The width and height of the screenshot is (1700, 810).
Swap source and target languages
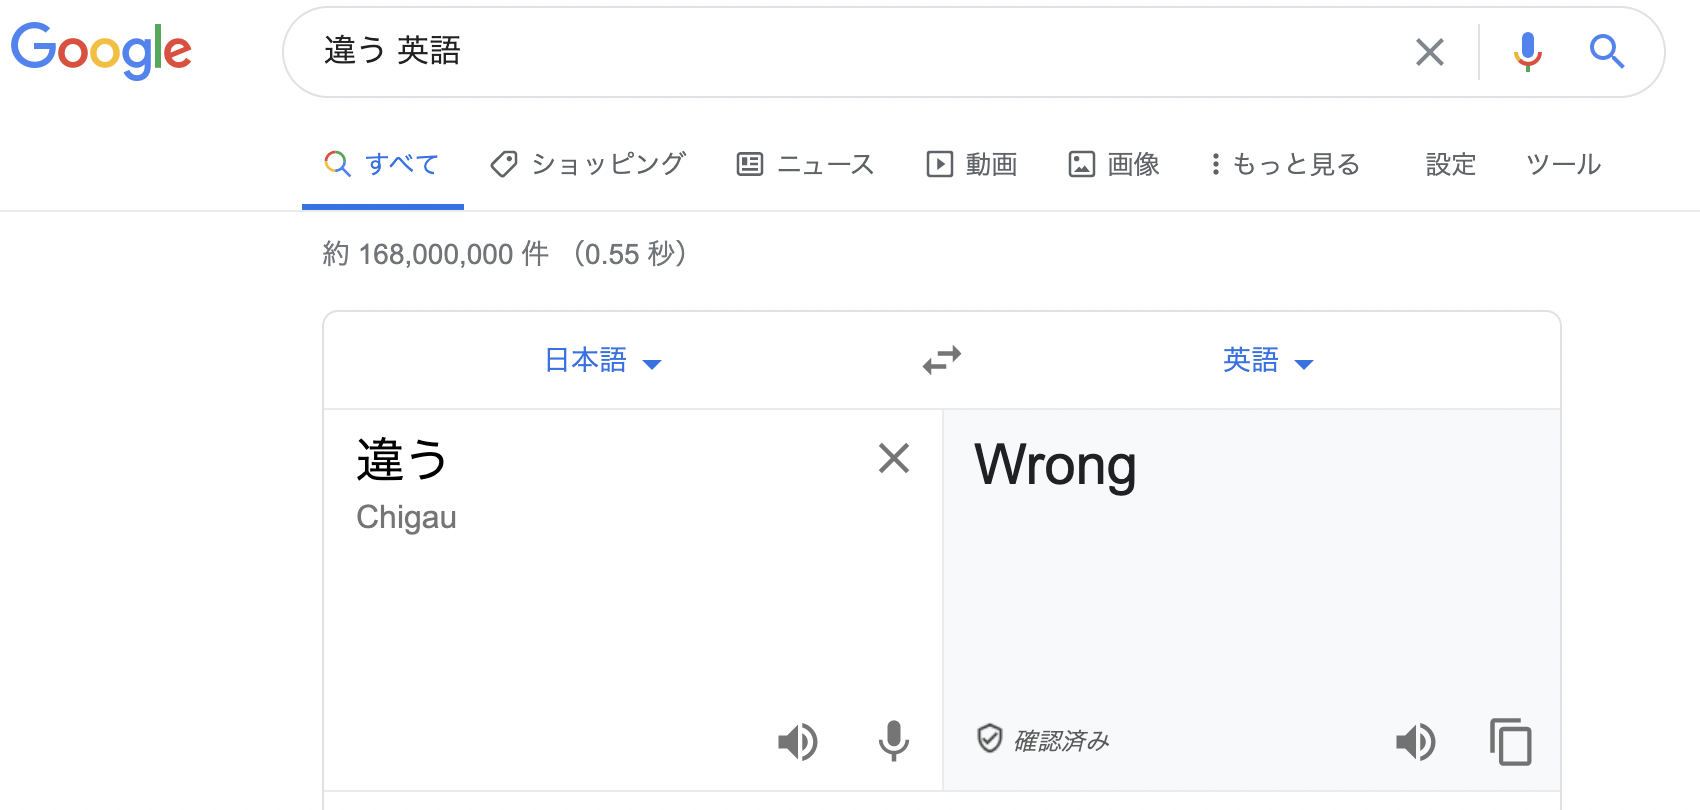942,360
